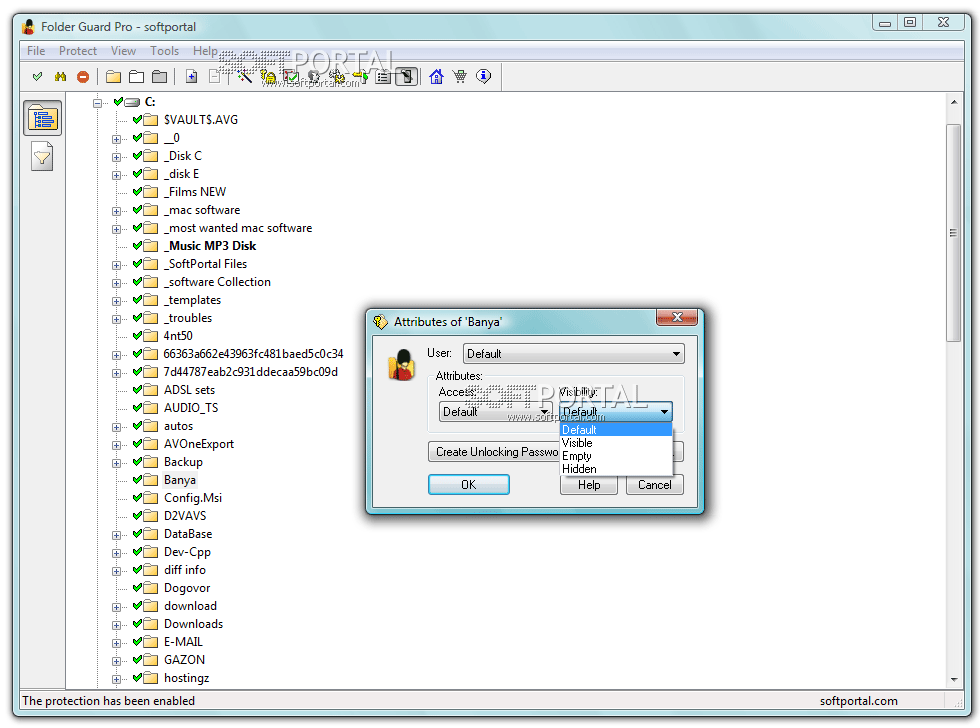Open the User dropdown in Attributes dialog

(574, 354)
